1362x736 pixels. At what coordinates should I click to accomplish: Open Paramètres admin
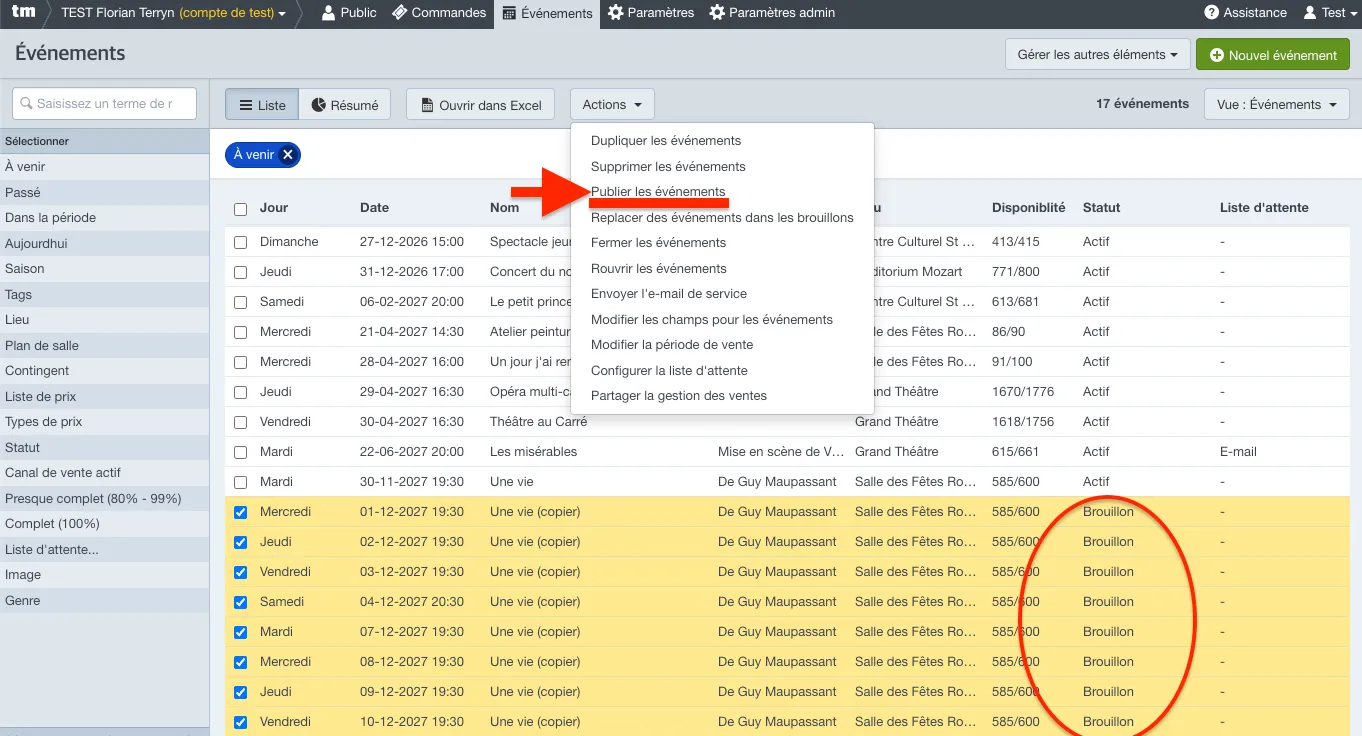pyautogui.click(x=772, y=13)
